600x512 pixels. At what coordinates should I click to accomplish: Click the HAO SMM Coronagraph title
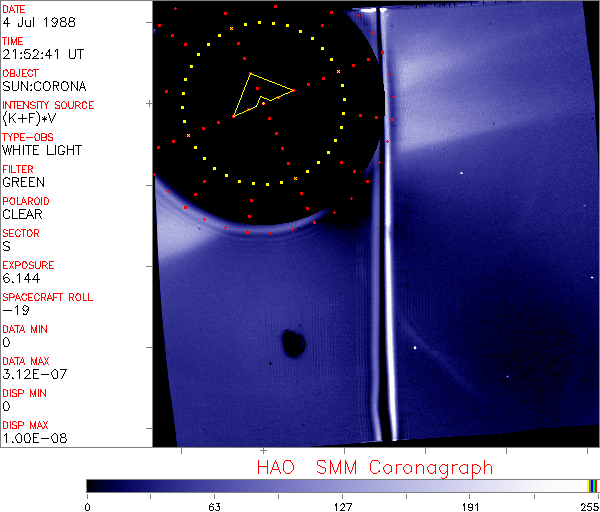click(x=375, y=466)
